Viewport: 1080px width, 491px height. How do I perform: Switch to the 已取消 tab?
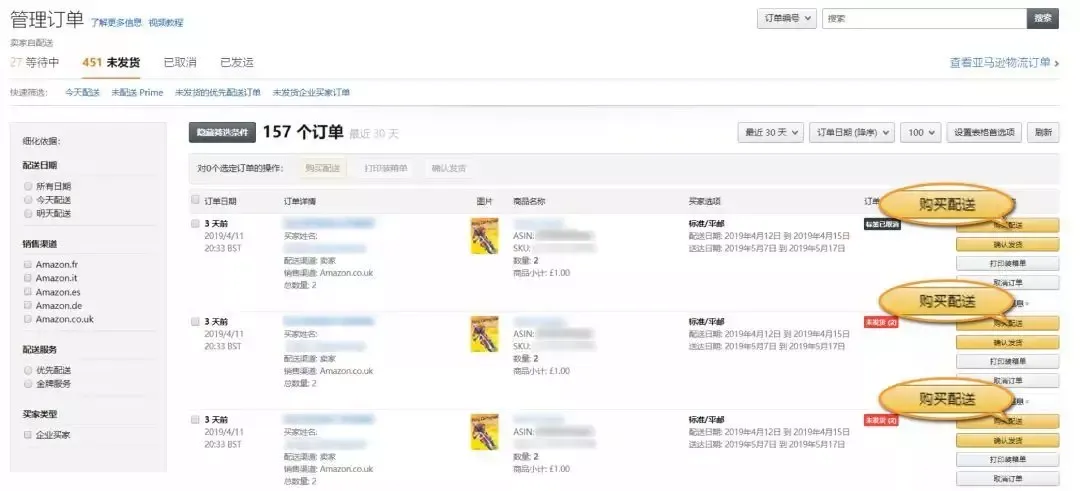[180, 63]
